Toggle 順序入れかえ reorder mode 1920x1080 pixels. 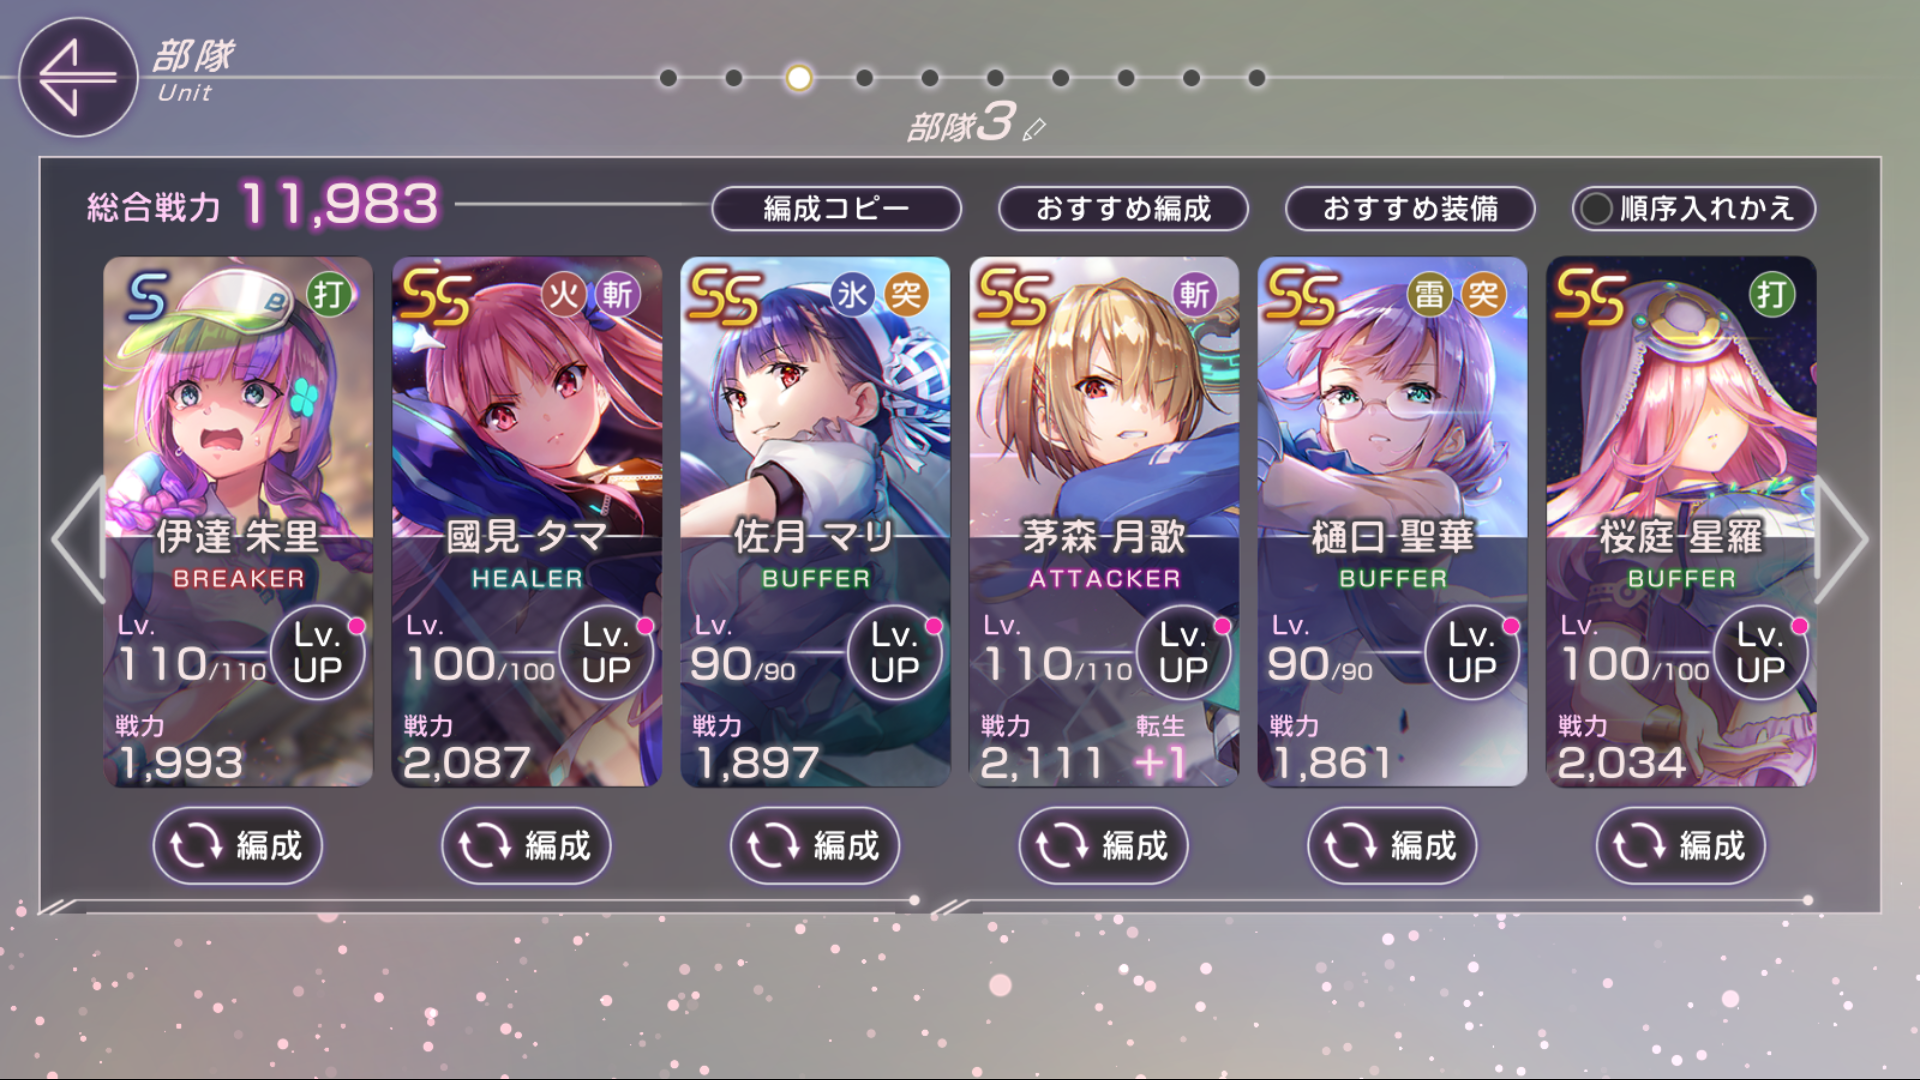point(1693,208)
